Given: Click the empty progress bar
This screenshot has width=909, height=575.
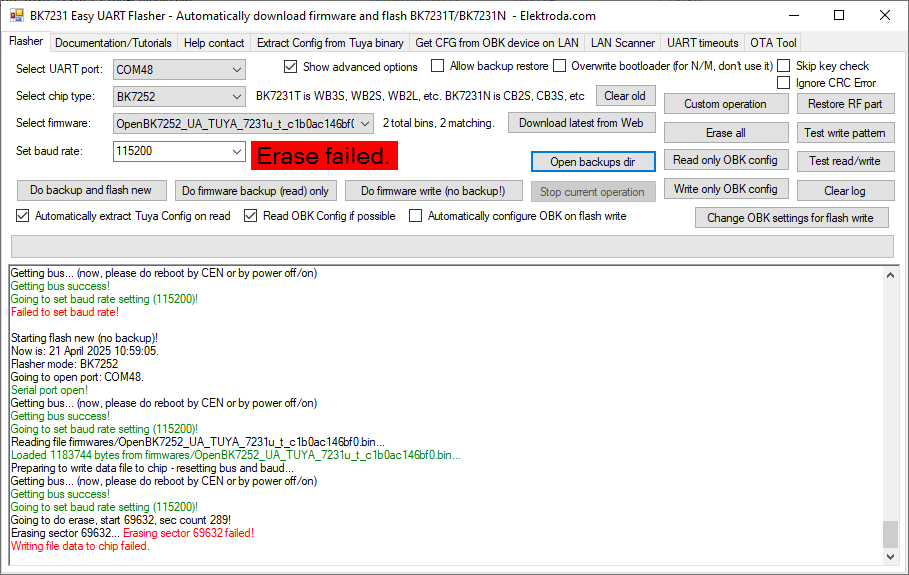Looking at the screenshot, I should pos(452,246).
